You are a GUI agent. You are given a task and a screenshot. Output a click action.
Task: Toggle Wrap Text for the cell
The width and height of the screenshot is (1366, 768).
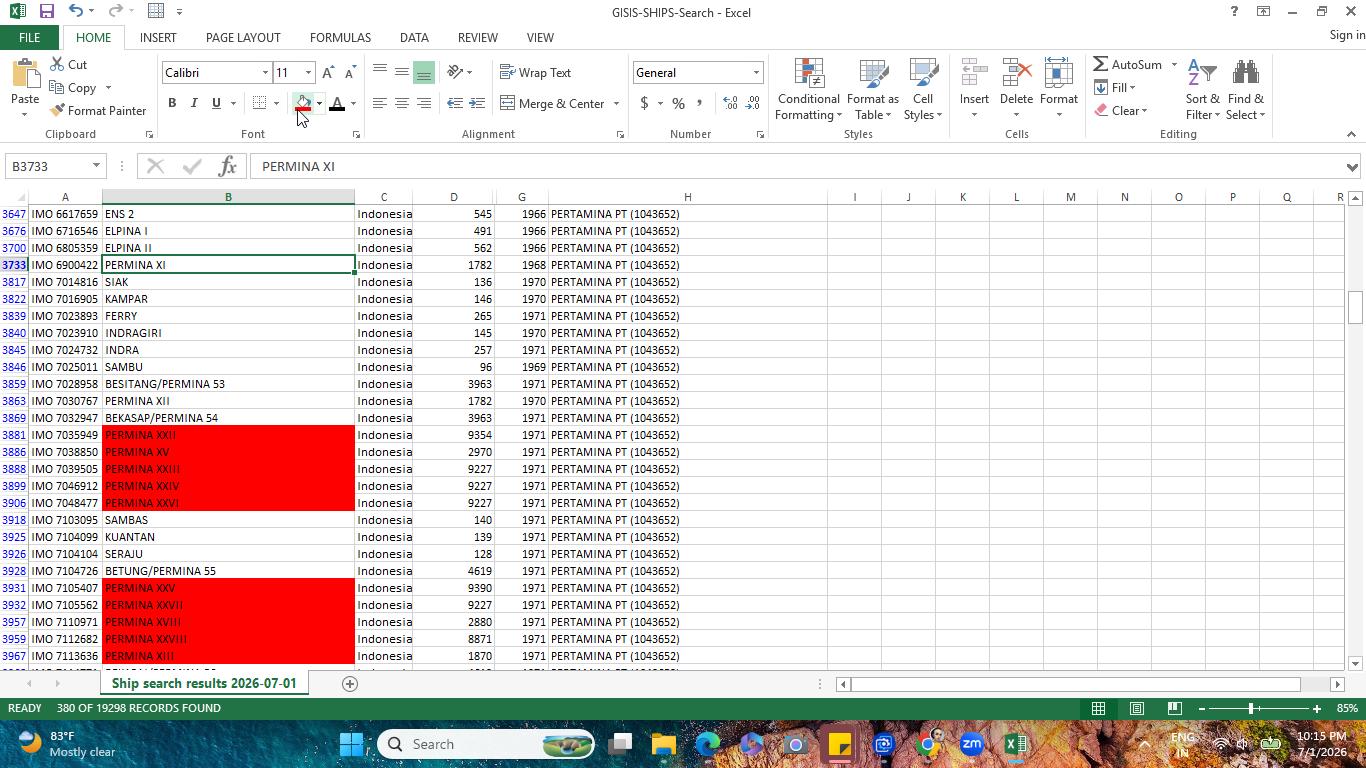pyautogui.click(x=535, y=73)
